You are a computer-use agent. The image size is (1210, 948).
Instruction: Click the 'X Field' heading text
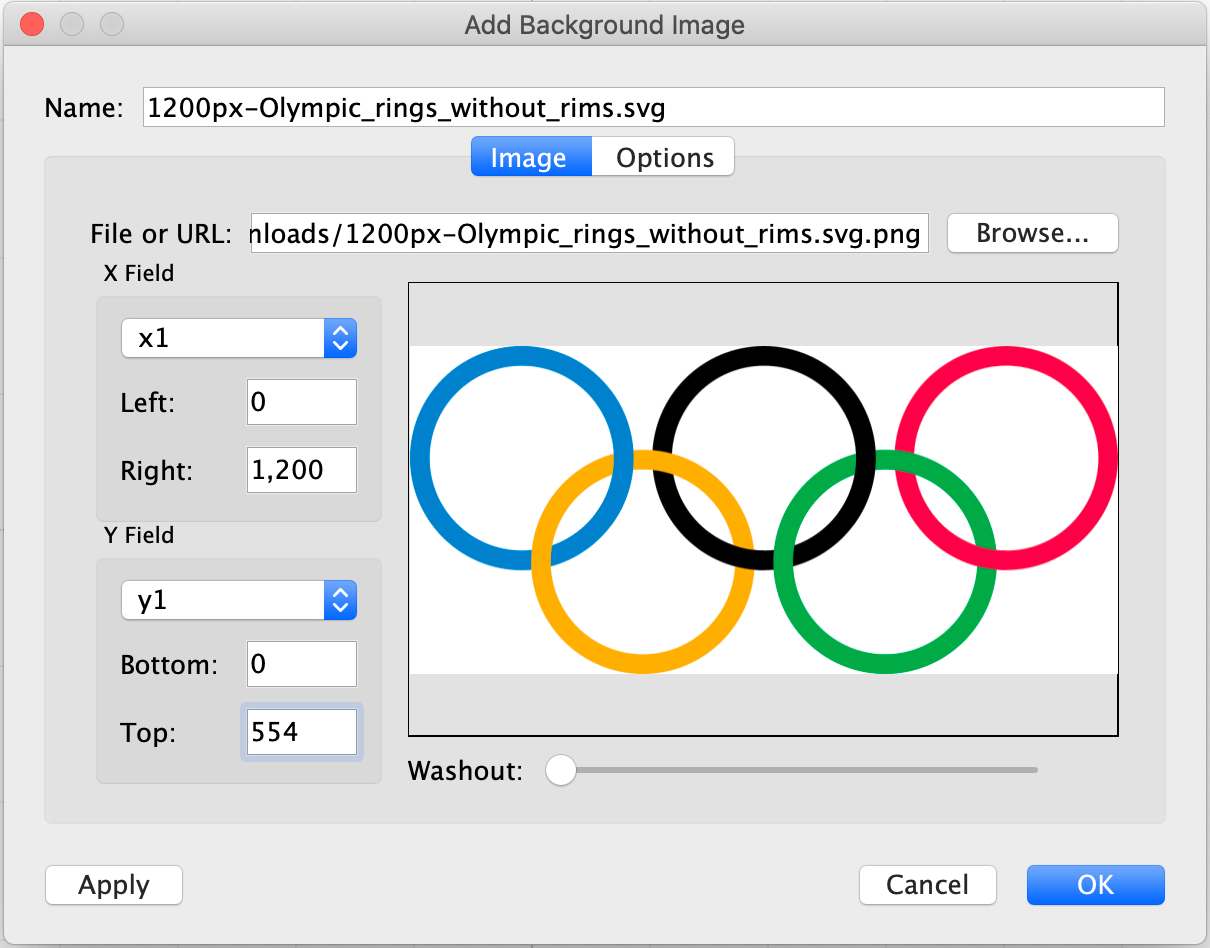pos(138,273)
